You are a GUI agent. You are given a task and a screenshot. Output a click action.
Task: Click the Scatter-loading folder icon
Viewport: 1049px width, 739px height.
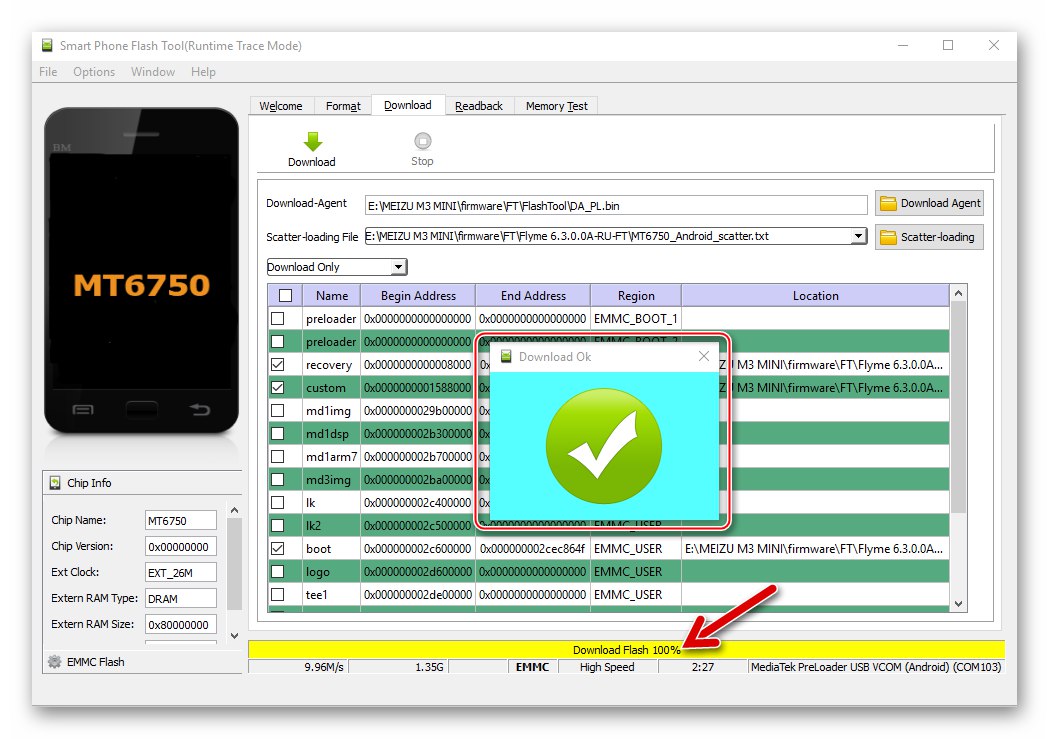click(x=890, y=237)
